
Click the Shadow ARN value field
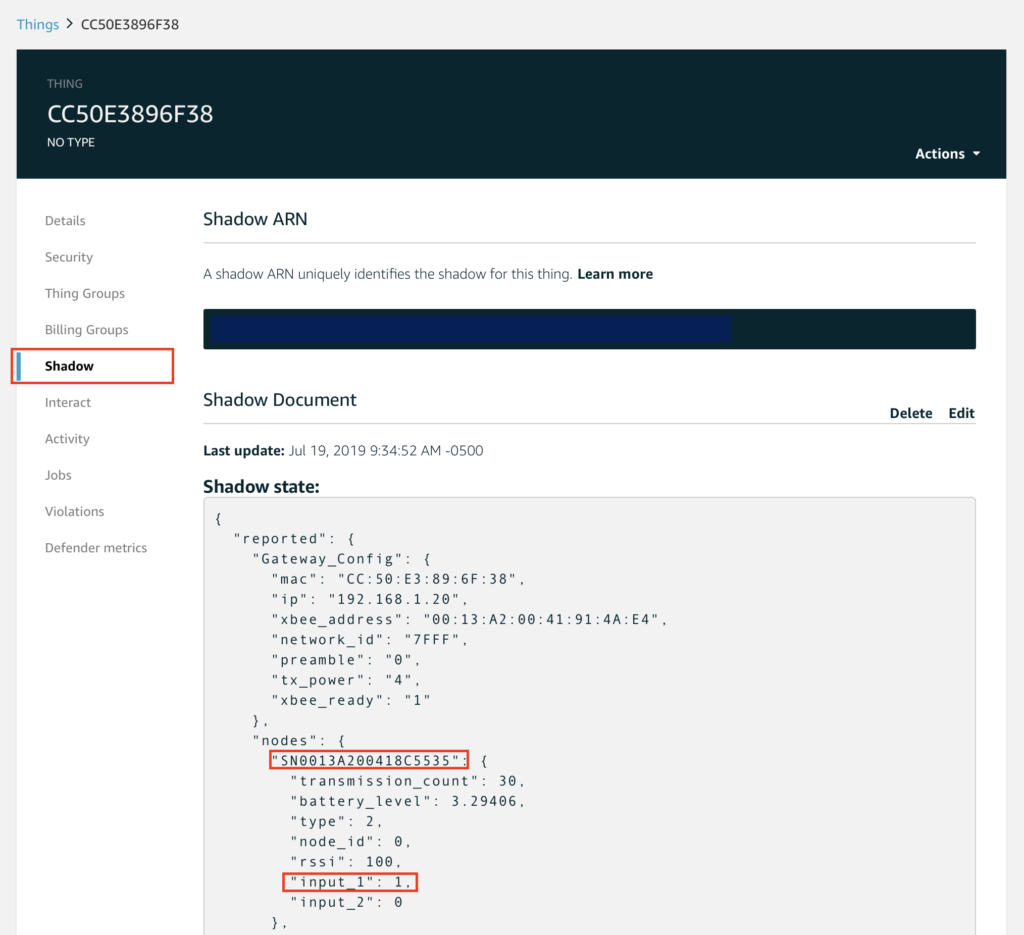point(589,329)
